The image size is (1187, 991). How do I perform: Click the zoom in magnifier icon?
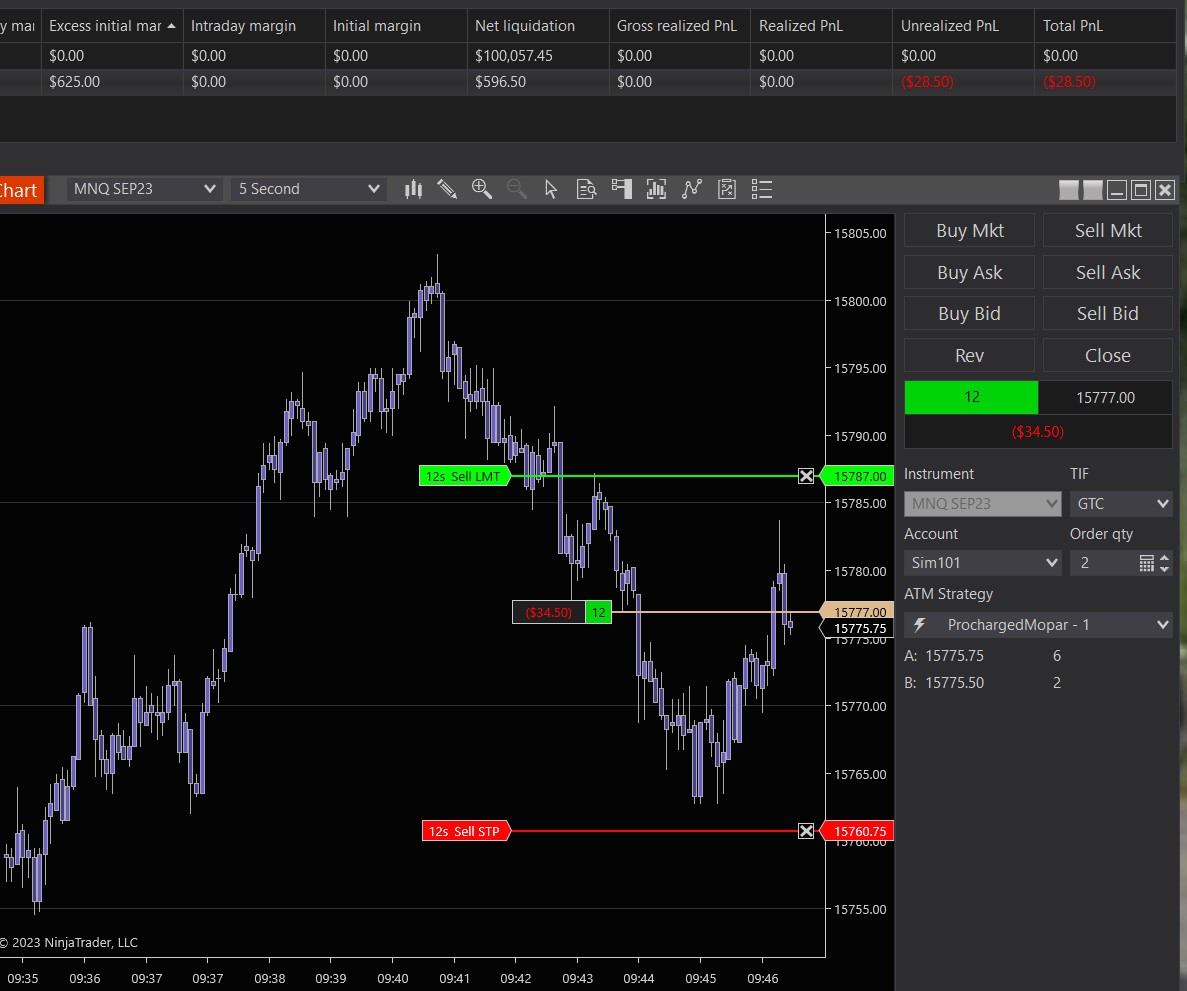tap(482, 189)
